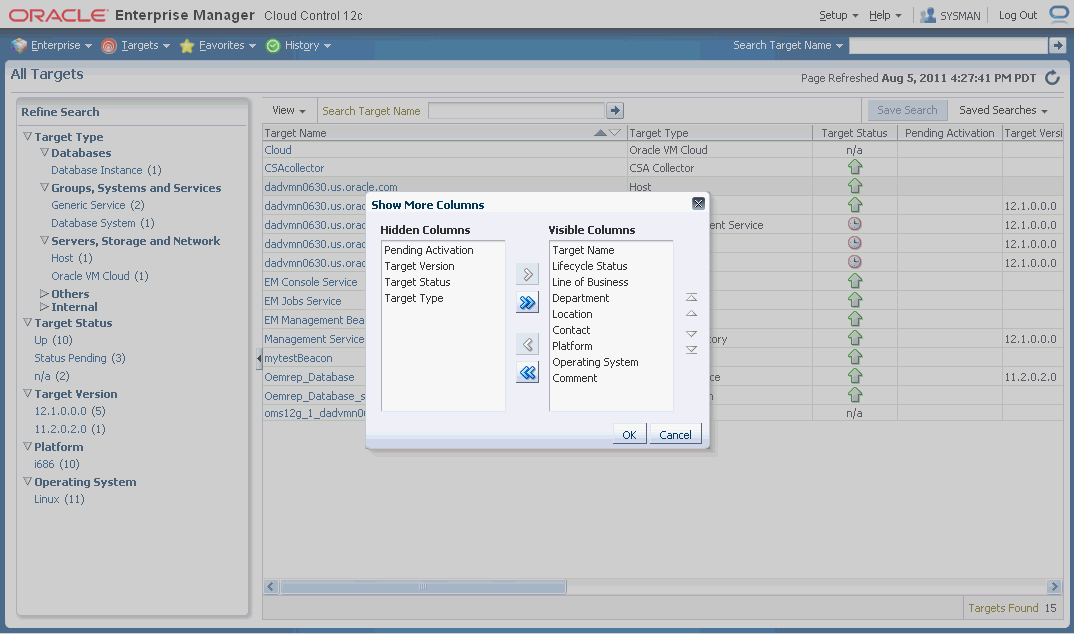
Task: Move all columns to Visible Columns
Action: click(x=527, y=303)
